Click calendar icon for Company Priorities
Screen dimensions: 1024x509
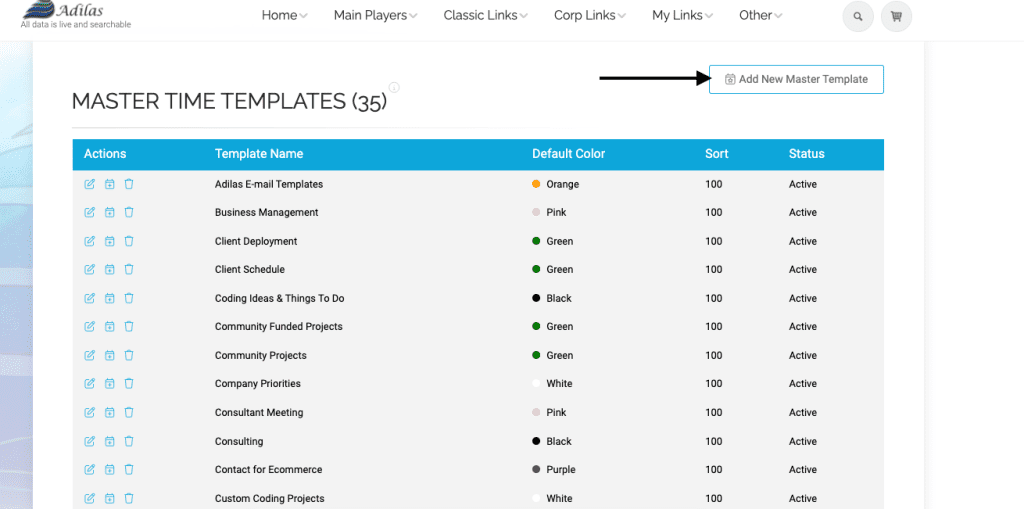pyautogui.click(x=110, y=384)
